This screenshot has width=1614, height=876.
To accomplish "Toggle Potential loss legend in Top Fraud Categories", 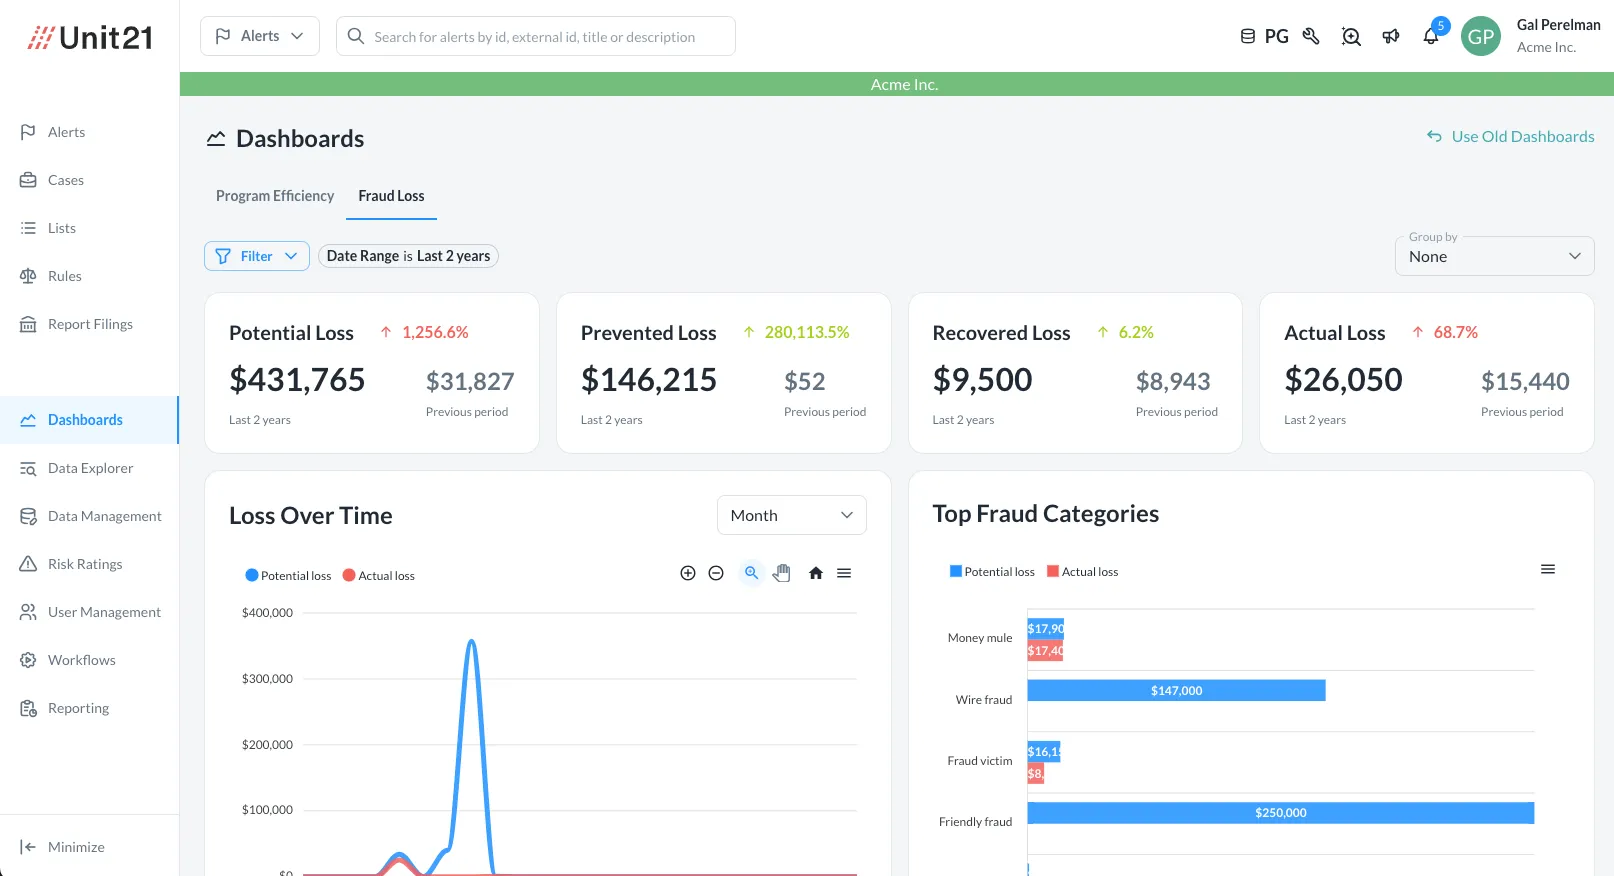I will [992, 572].
